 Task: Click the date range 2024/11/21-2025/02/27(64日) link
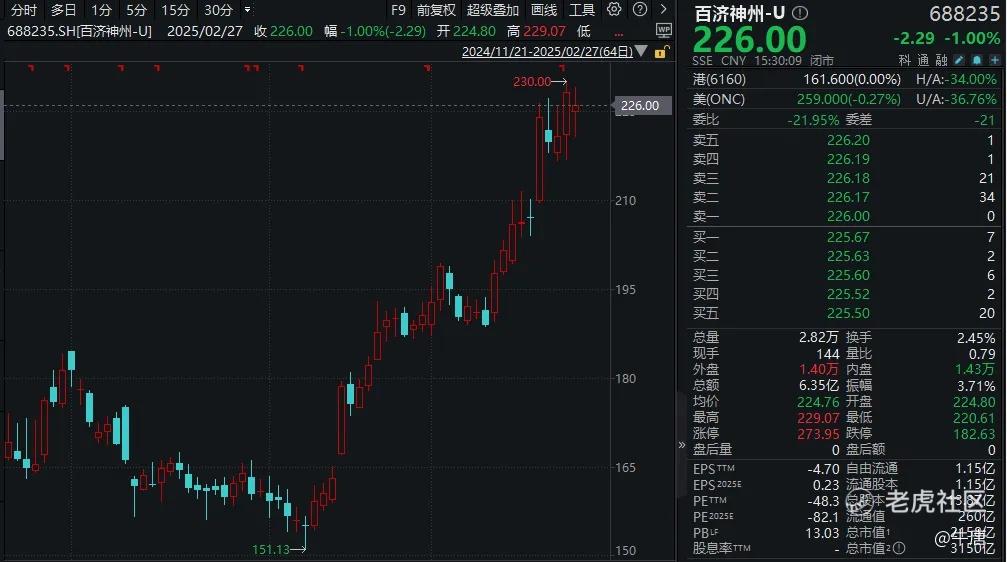point(547,51)
